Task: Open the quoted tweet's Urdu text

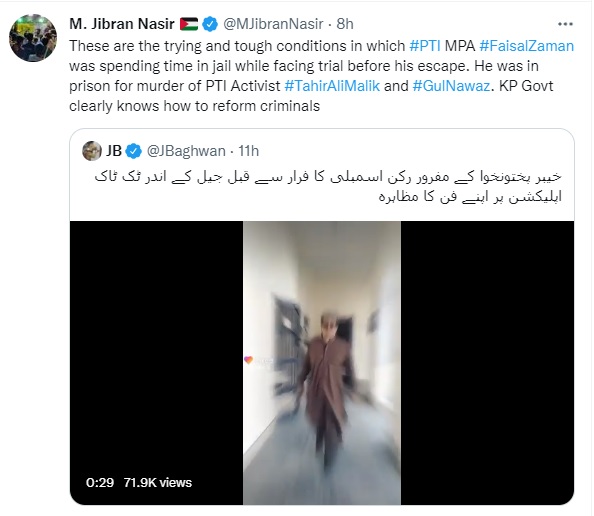Action: pos(328,186)
